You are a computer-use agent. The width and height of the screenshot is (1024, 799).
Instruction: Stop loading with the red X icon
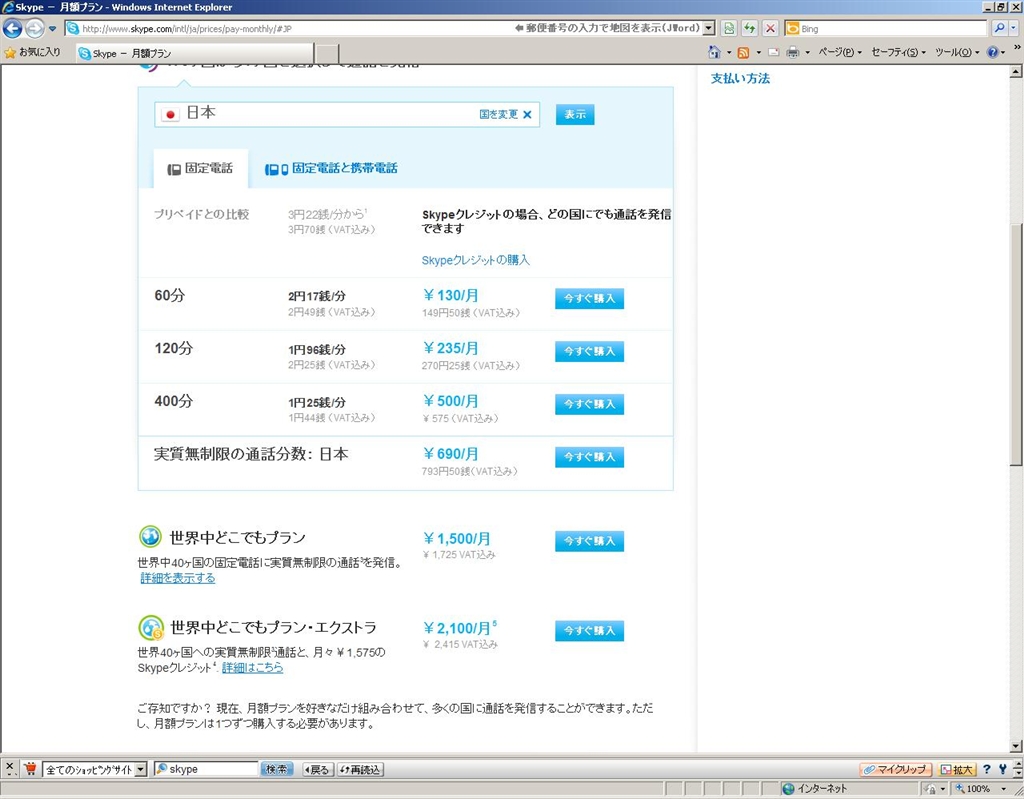click(x=771, y=28)
